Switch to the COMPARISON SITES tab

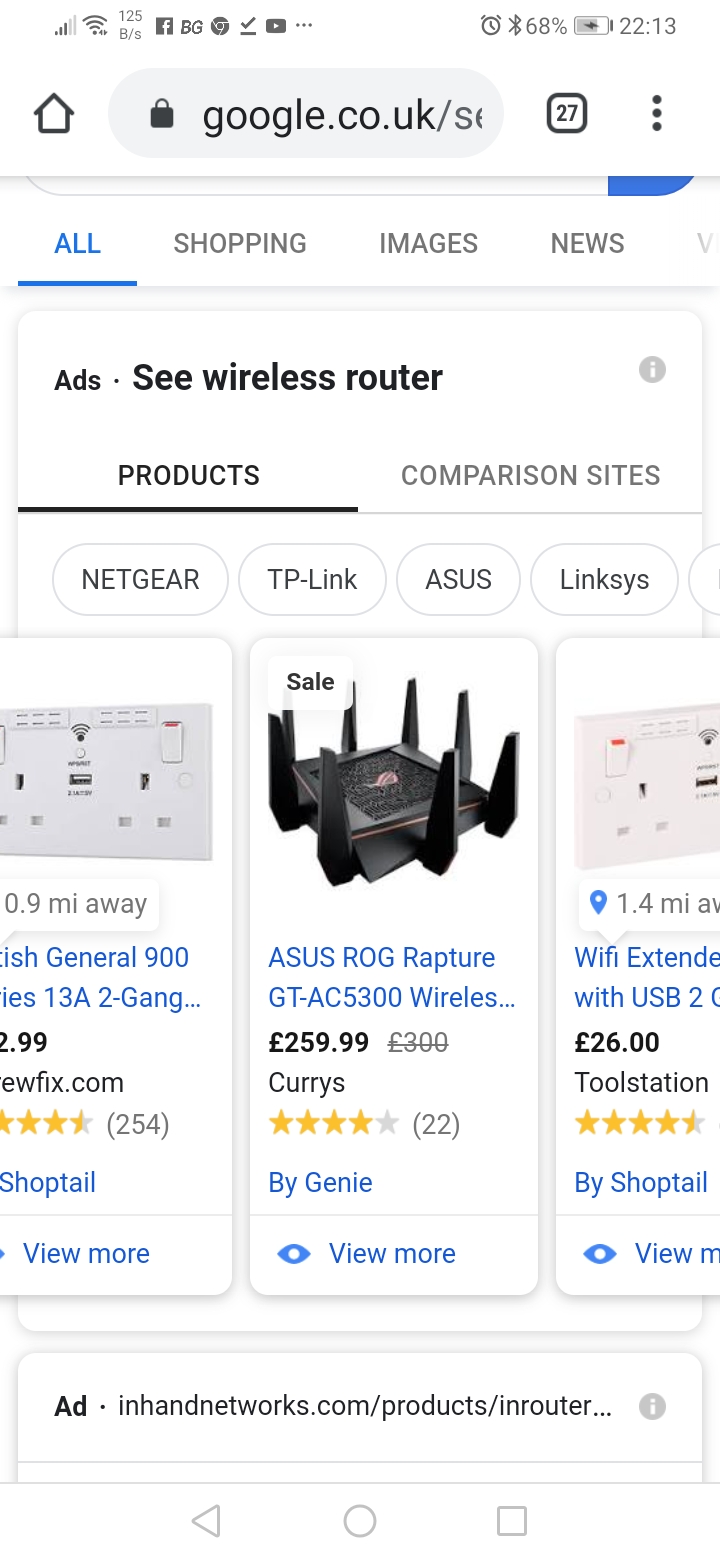pos(531,475)
